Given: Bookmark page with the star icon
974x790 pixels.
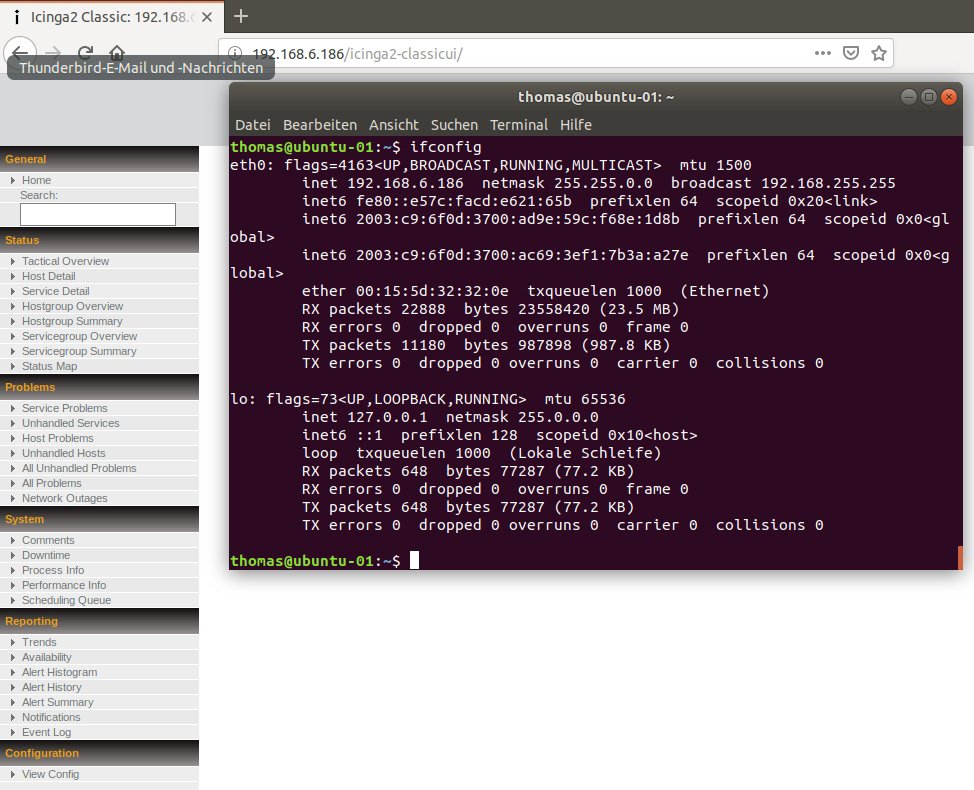Looking at the screenshot, I should [x=878, y=53].
